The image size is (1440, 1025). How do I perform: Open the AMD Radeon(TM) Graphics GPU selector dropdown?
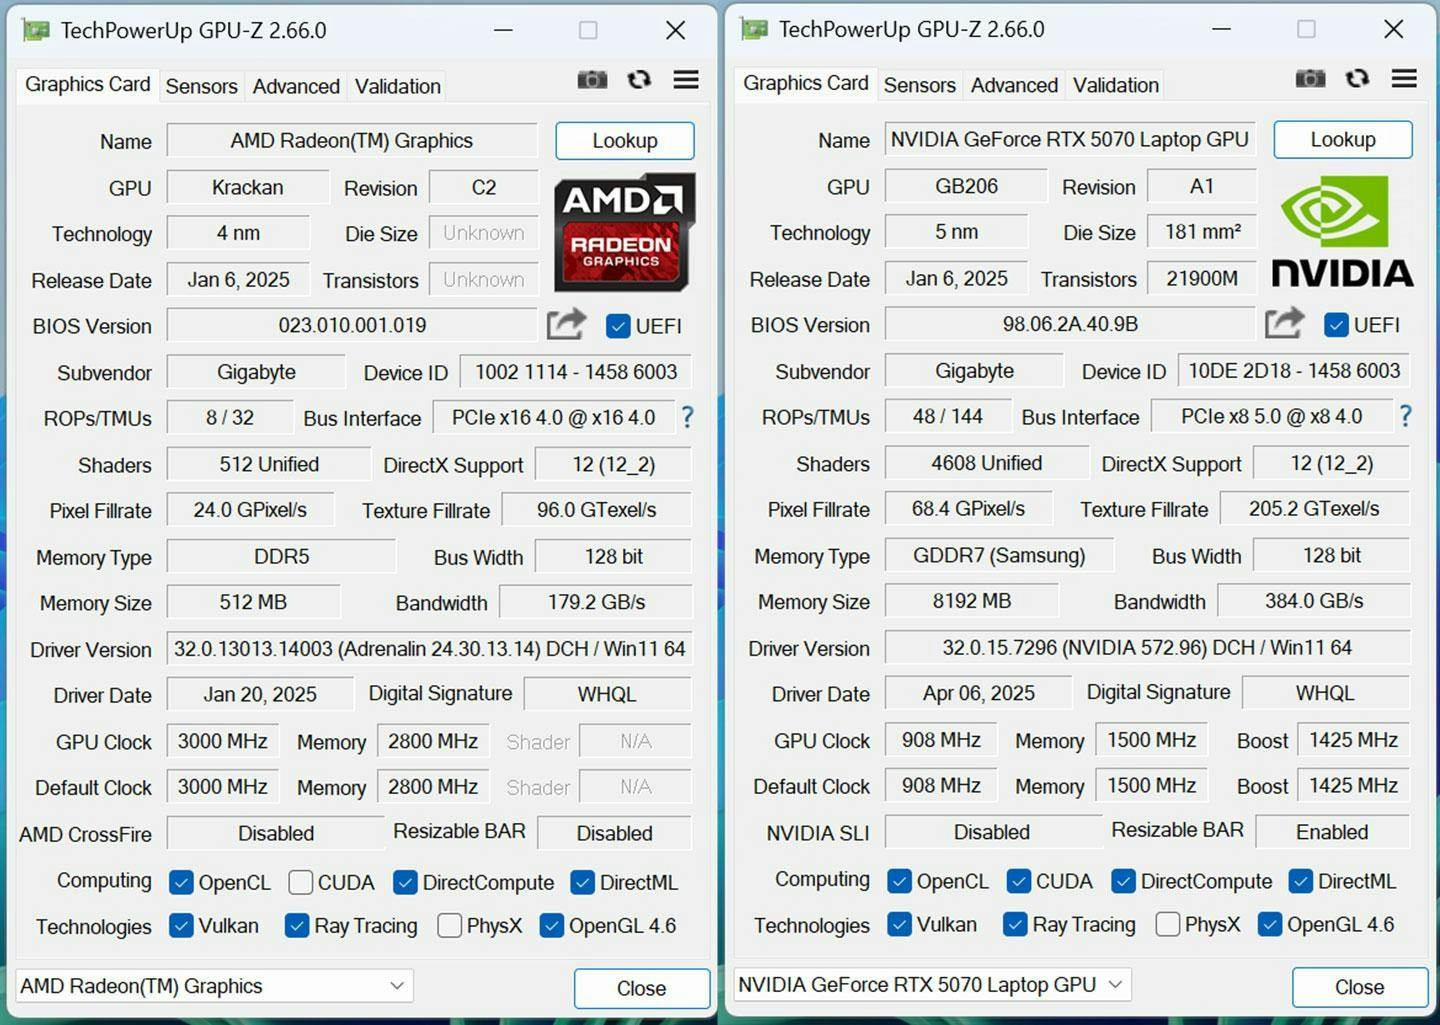tap(214, 986)
